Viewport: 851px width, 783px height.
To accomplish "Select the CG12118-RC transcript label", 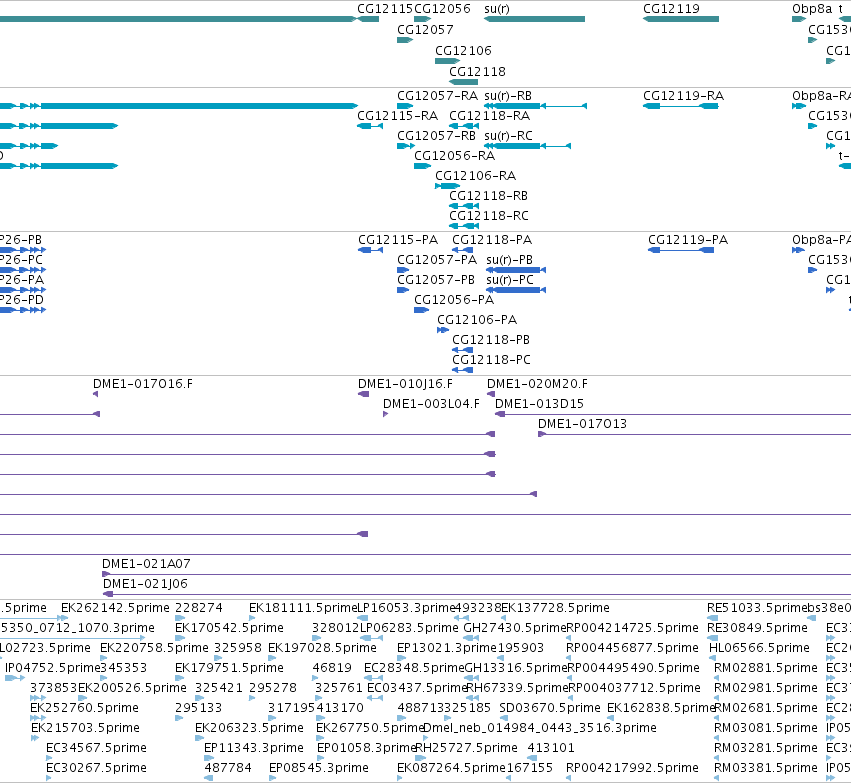I will point(489,216).
